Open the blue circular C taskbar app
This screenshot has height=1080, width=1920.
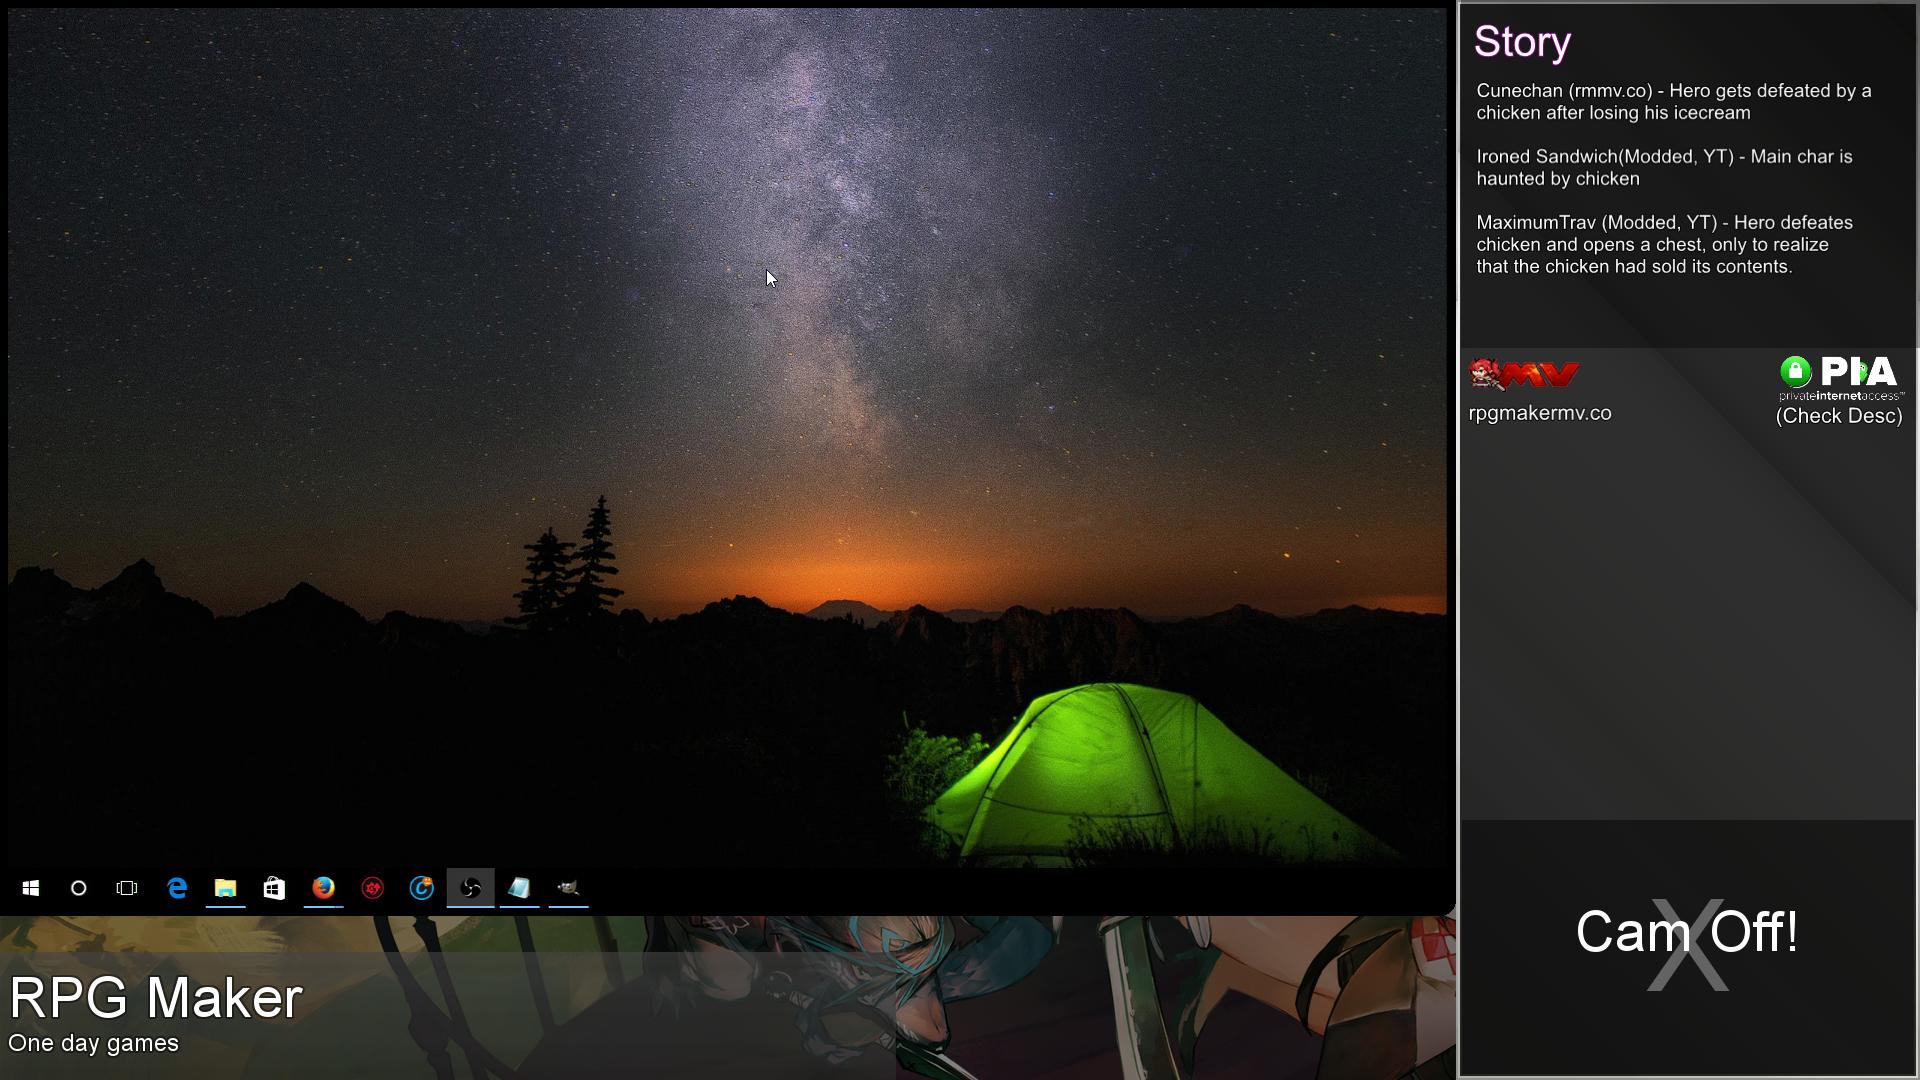tap(421, 888)
